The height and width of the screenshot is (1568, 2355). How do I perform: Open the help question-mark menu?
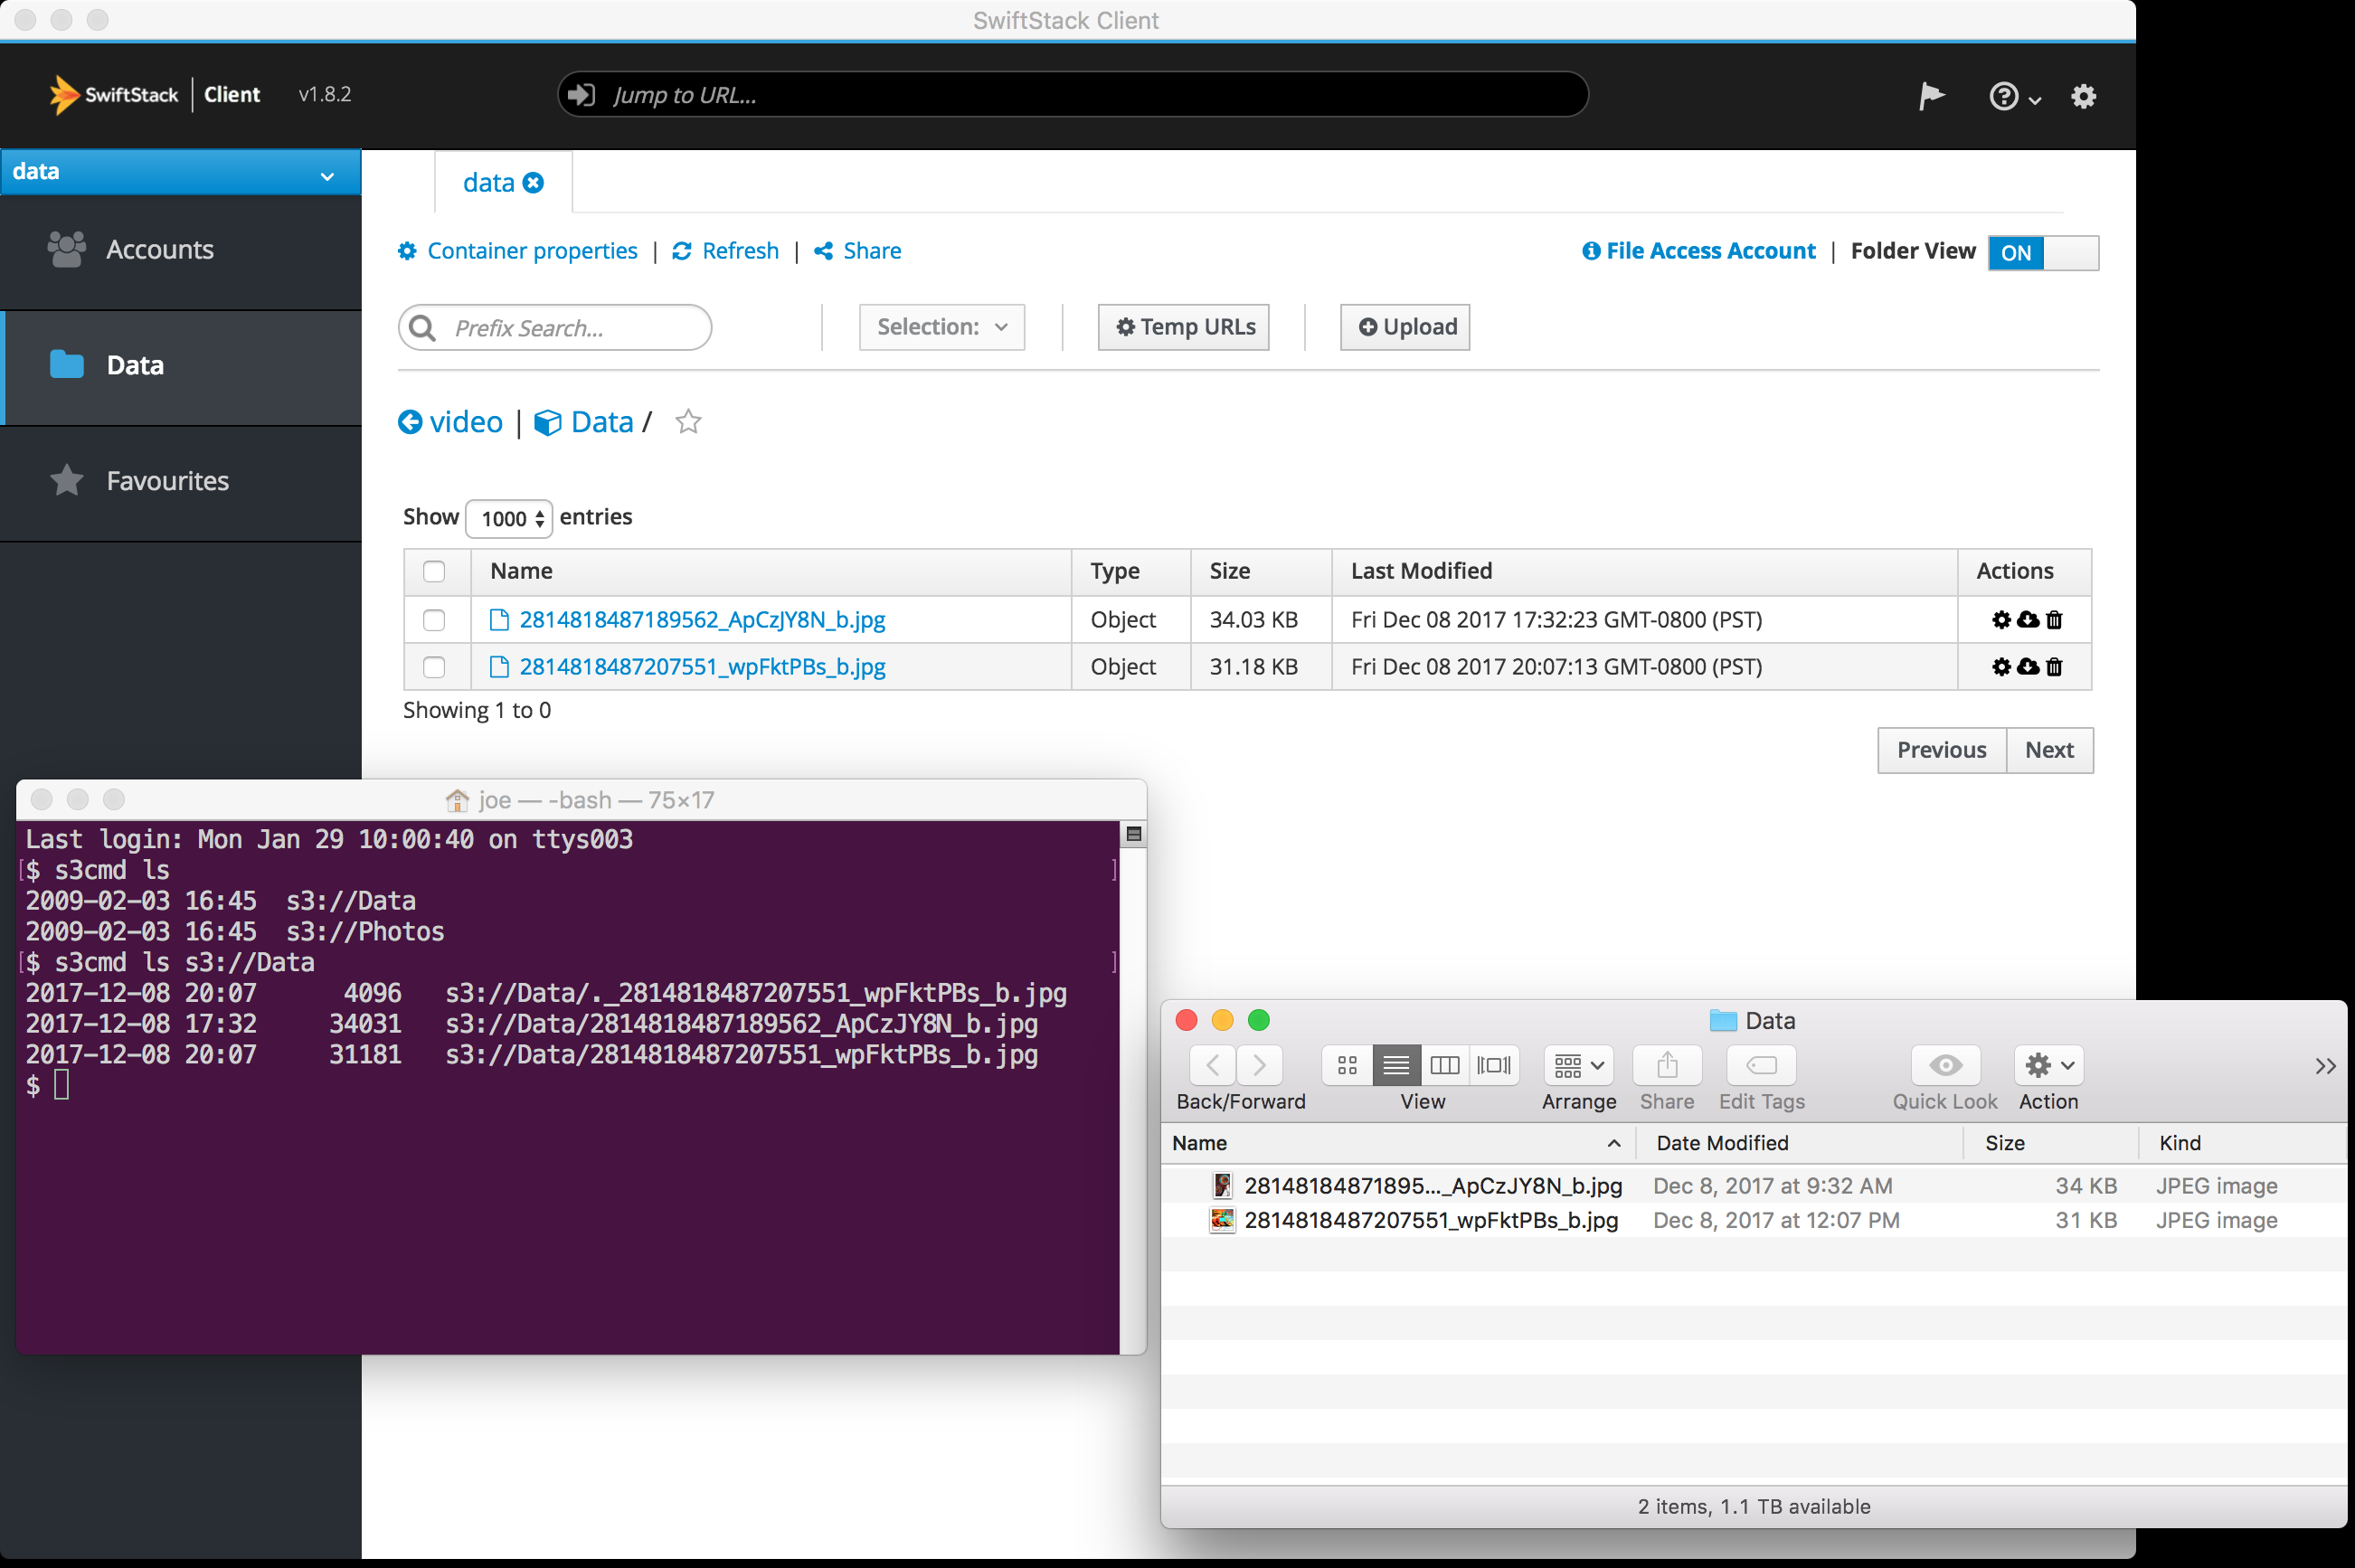tap(2013, 96)
